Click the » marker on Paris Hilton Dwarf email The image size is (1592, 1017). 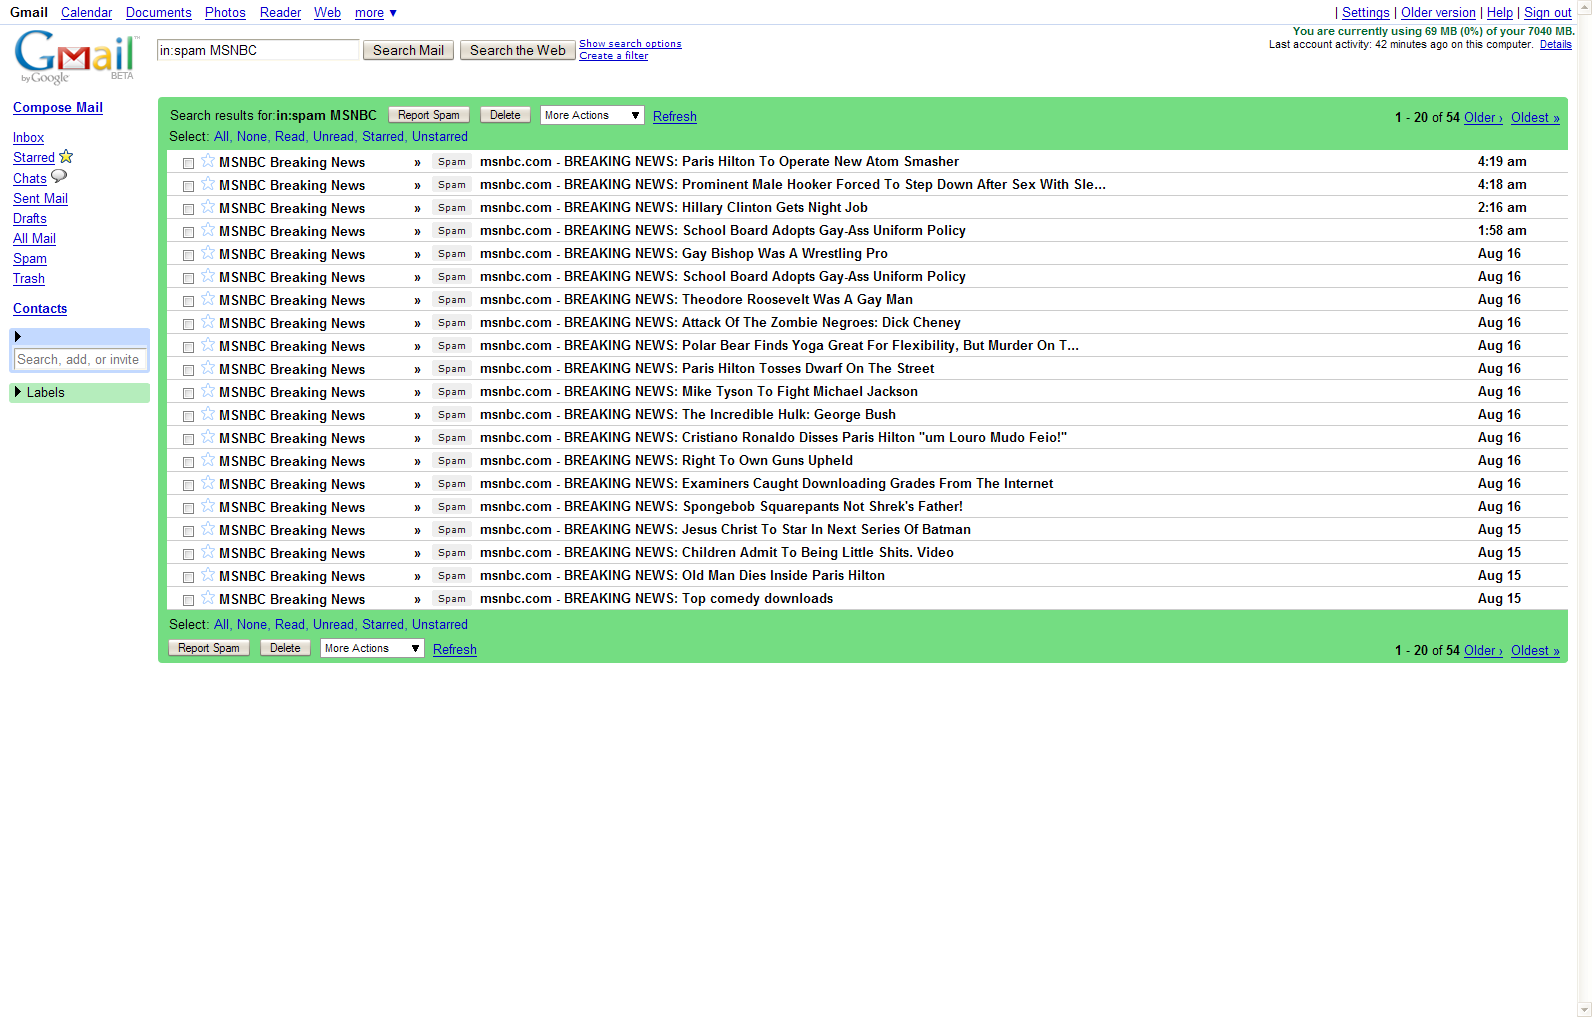tap(417, 369)
